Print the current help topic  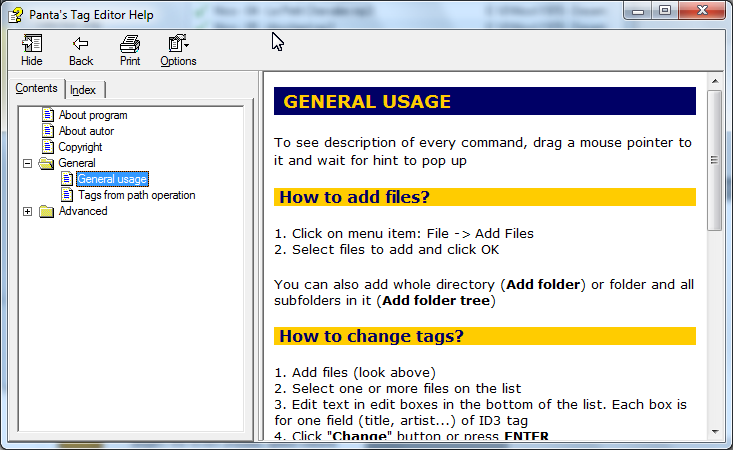(x=130, y=50)
